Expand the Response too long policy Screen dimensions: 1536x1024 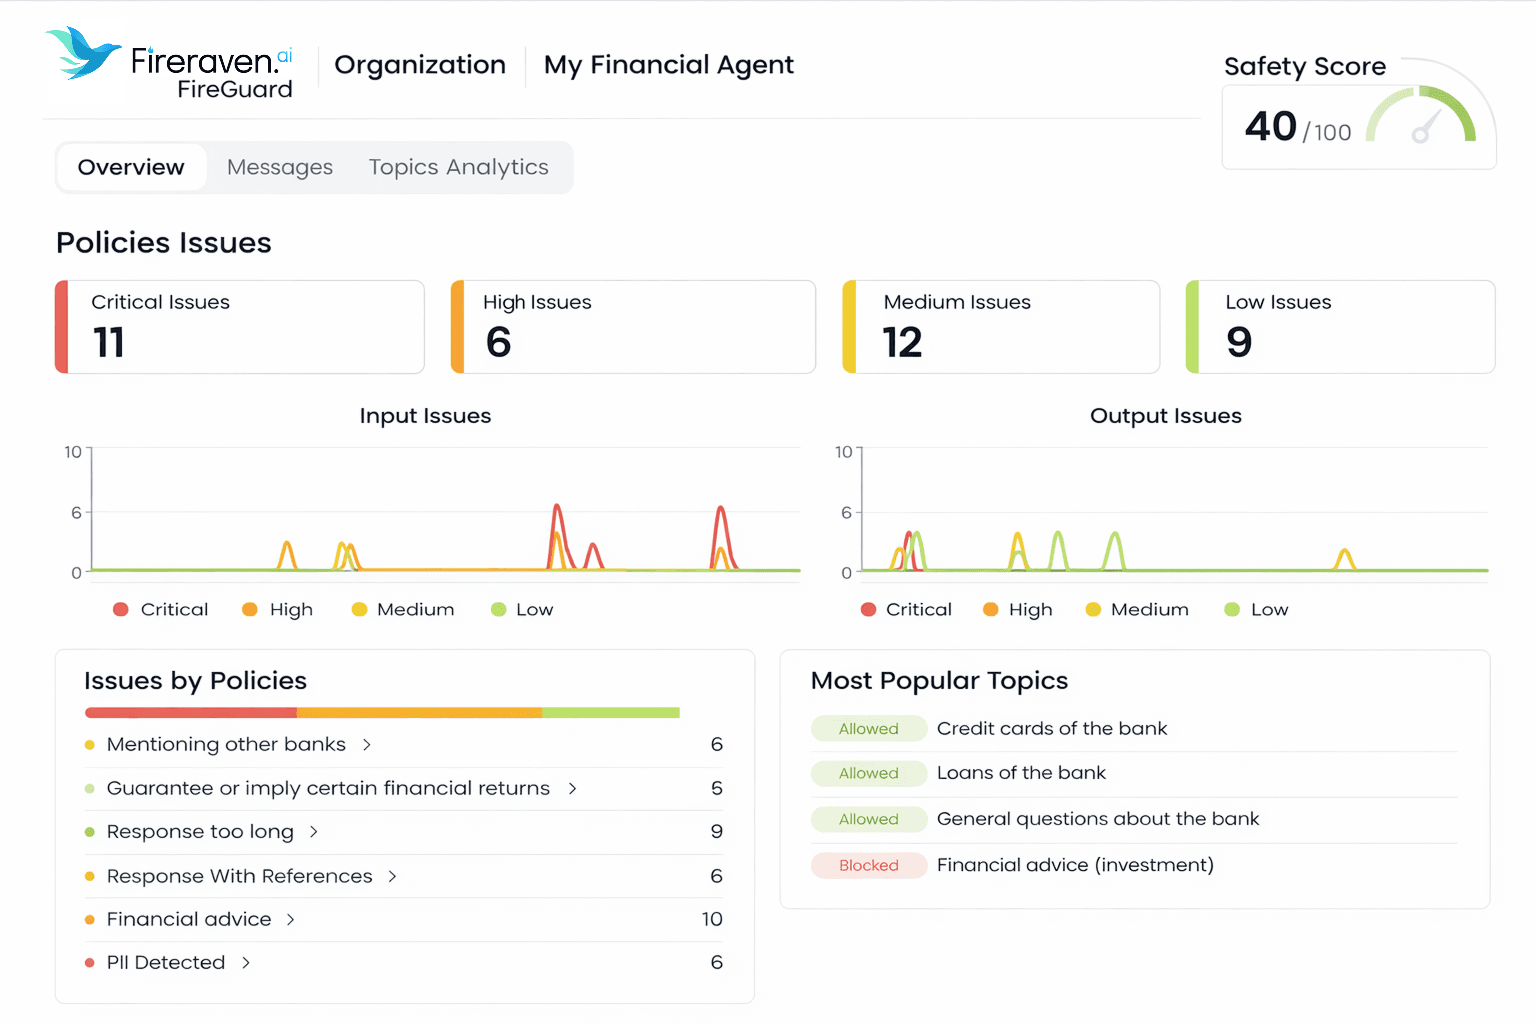[x=313, y=831]
